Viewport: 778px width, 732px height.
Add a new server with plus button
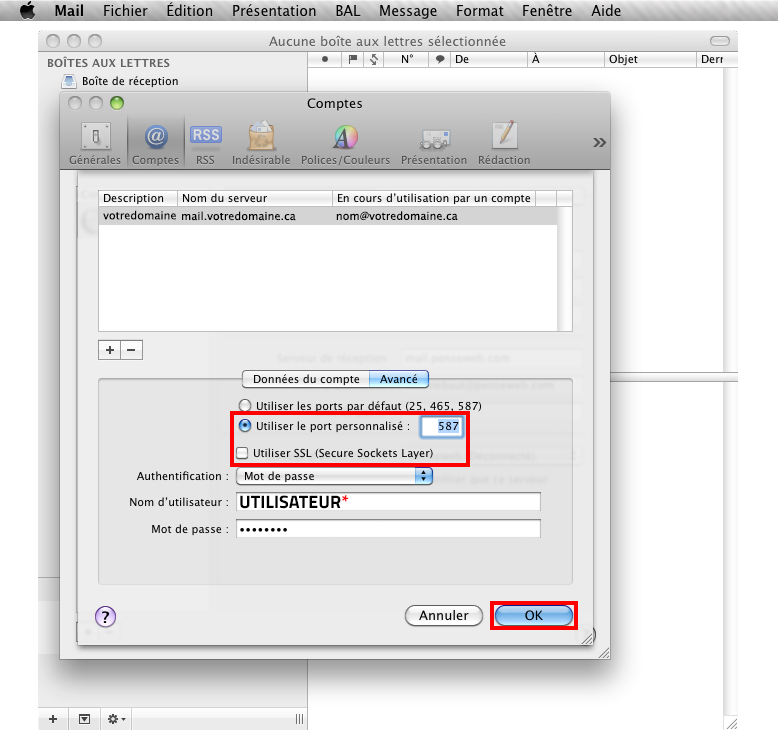pos(110,350)
